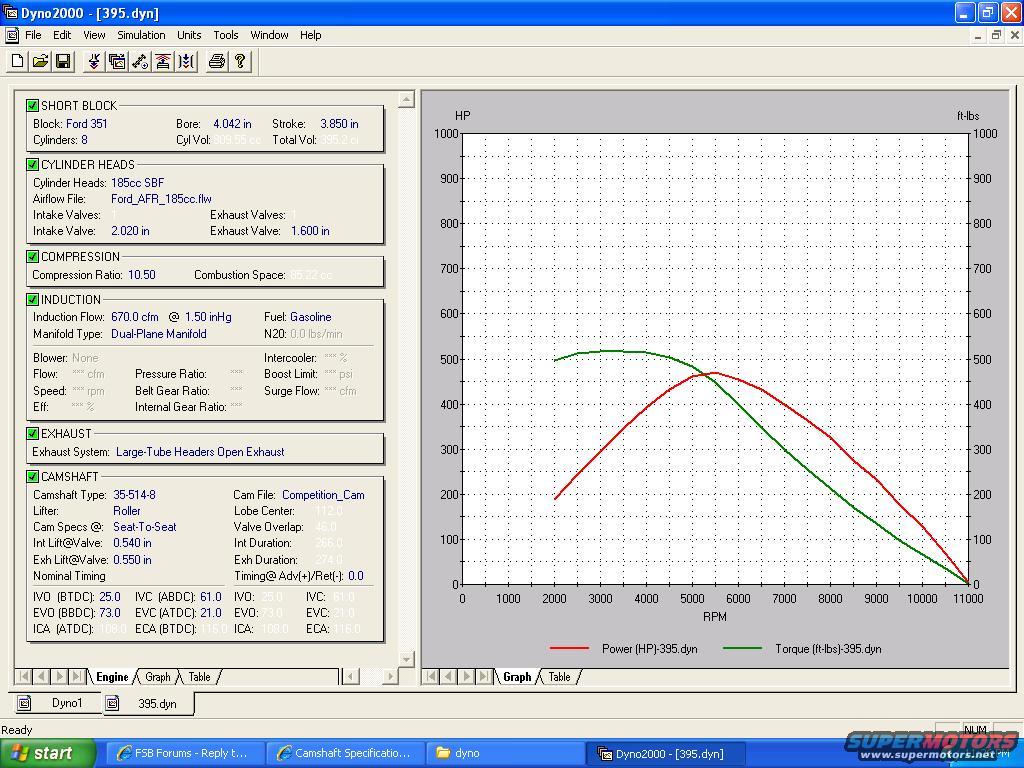This screenshot has height=768, width=1024.
Task: Open the Exhaust System Large-Tube Headers selection
Action: coord(199,452)
